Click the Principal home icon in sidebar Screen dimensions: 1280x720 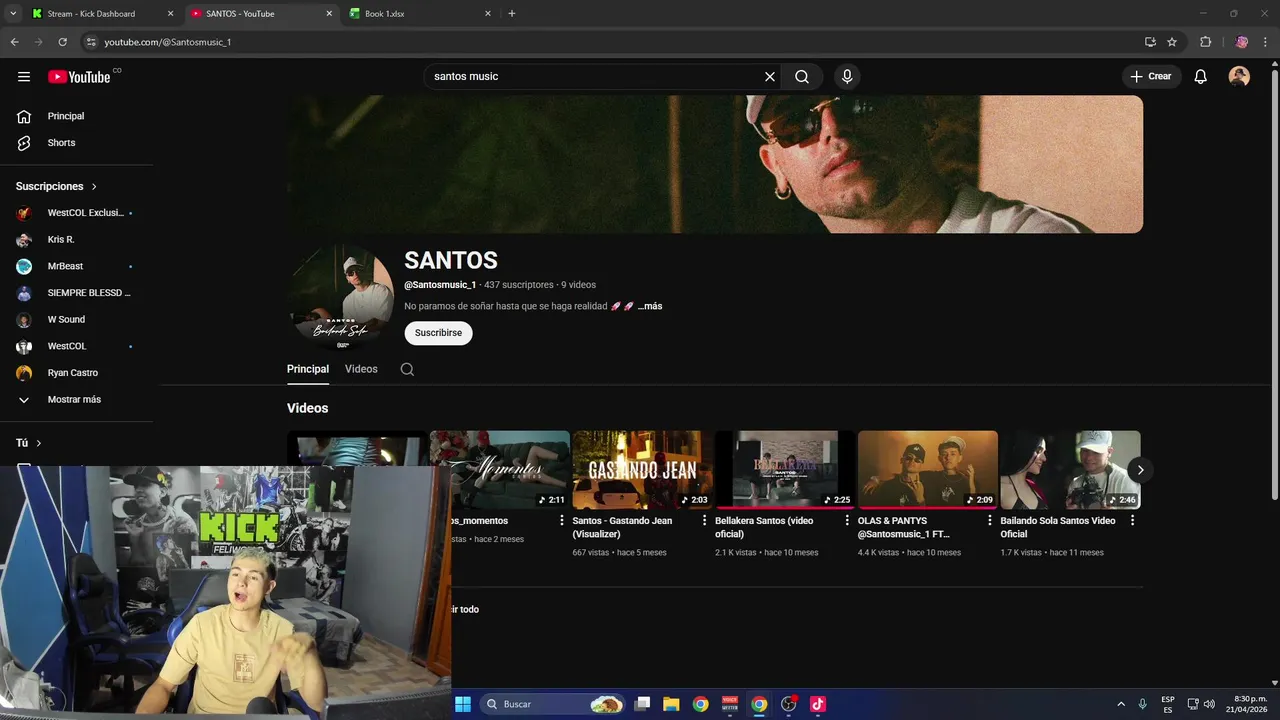[x=24, y=116]
